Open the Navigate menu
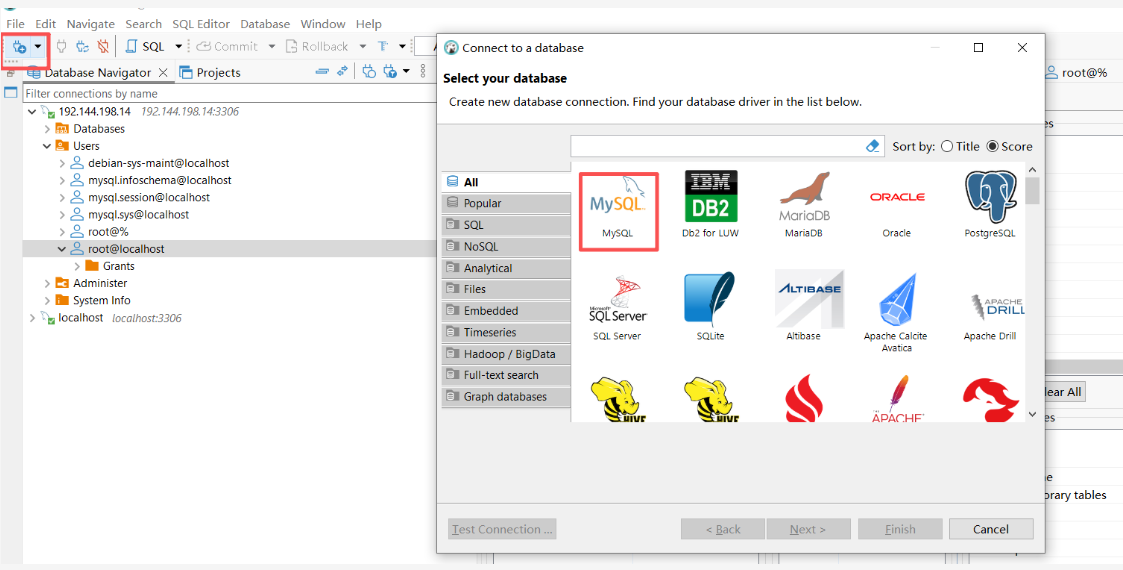1123x570 pixels. pos(91,24)
